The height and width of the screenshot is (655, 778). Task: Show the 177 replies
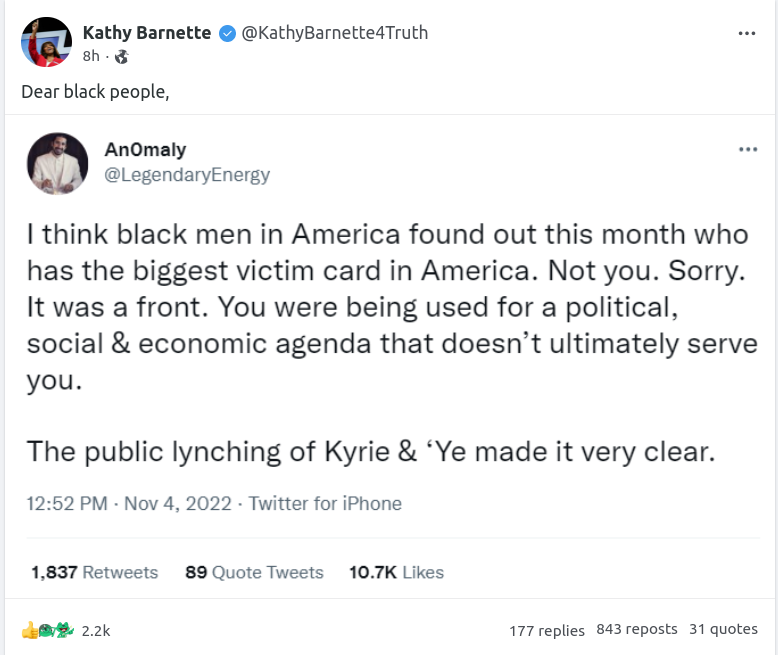[547, 630]
